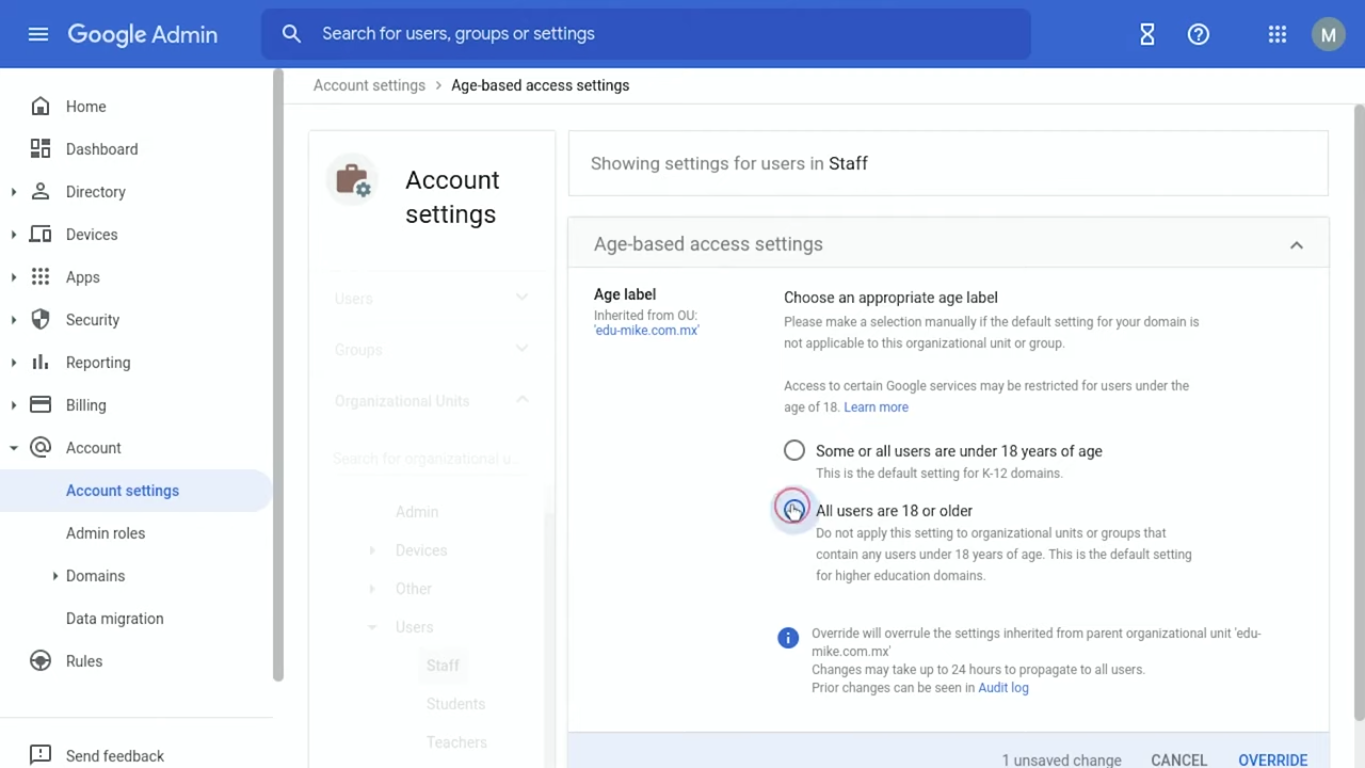The width and height of the screenshot is (1365, 768).
Task: Open the Help question mark icon
Action: (x=1198, y=34)
